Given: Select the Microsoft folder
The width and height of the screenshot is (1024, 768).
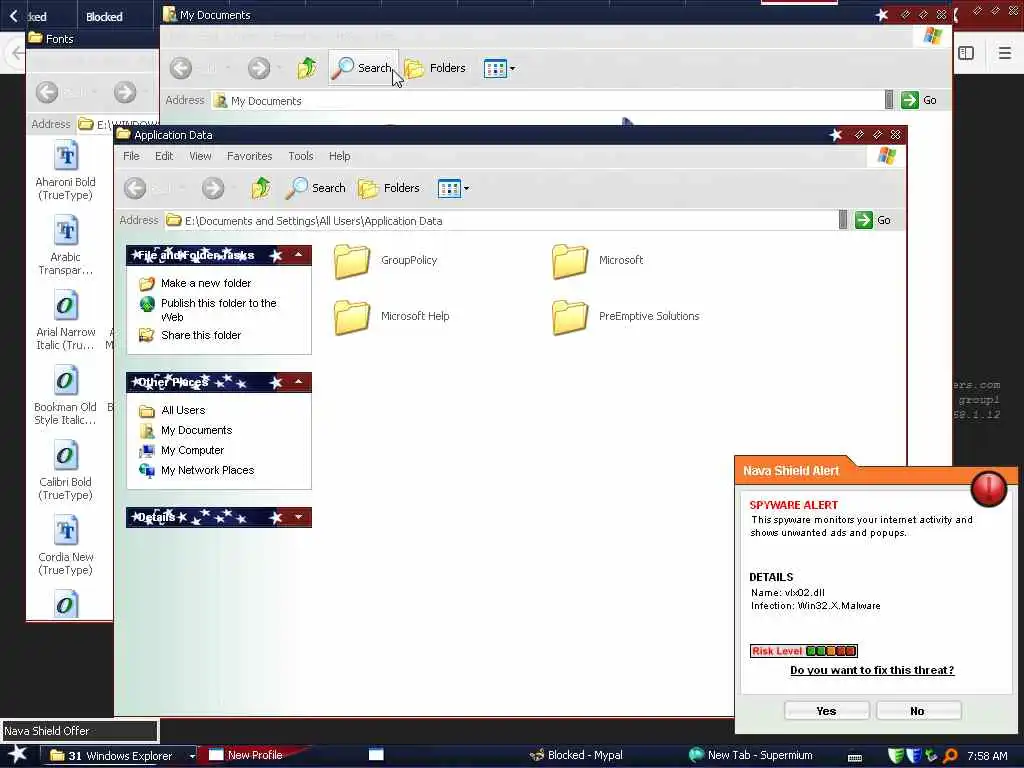Looking at the screenshot, I should (x=598, y=261).
